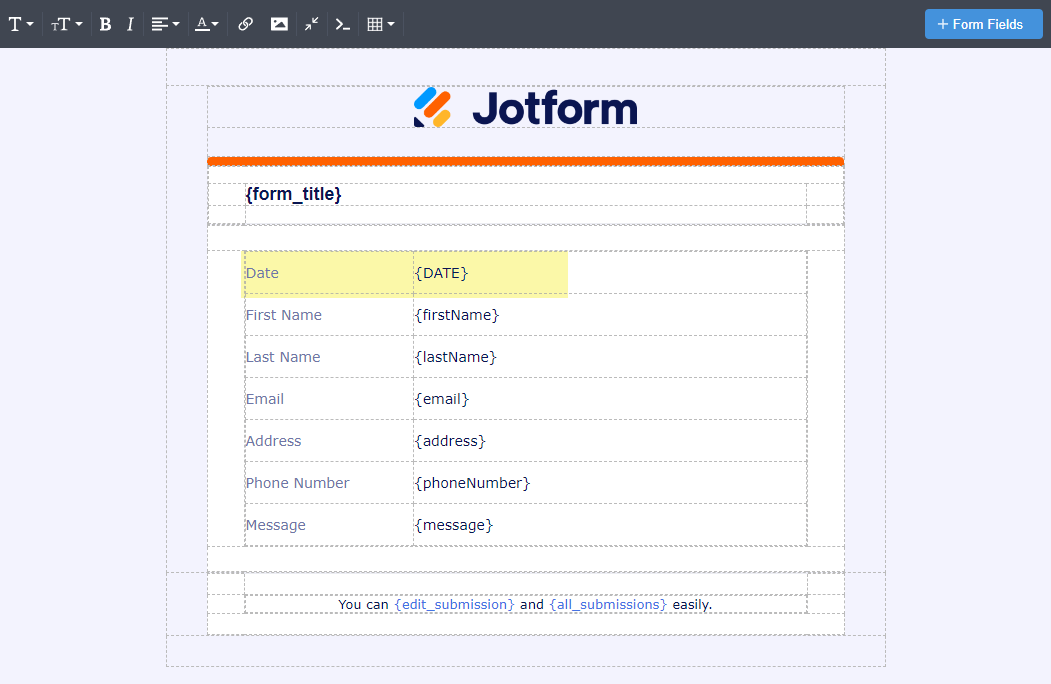Click the Email label
The width and height of the screenshot is (1051, 684).
265,399
